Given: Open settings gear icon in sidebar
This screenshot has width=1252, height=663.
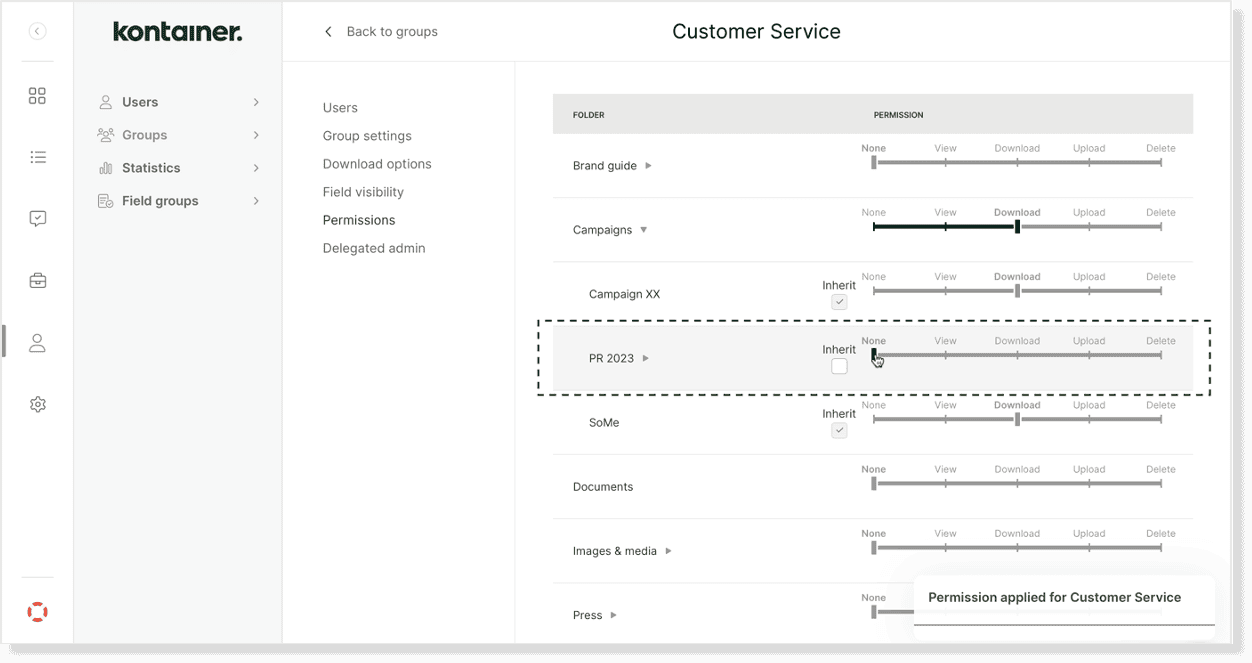Looking at the screenshot, I should [x=37, y=405].
